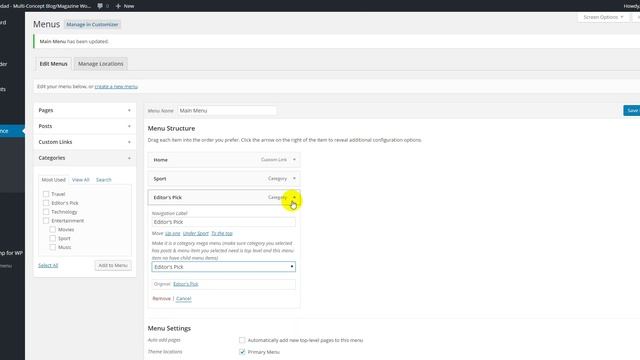Screen dimensions: 640x360
Task: Click the Navigation Label text field
Action: pos(224,222)
